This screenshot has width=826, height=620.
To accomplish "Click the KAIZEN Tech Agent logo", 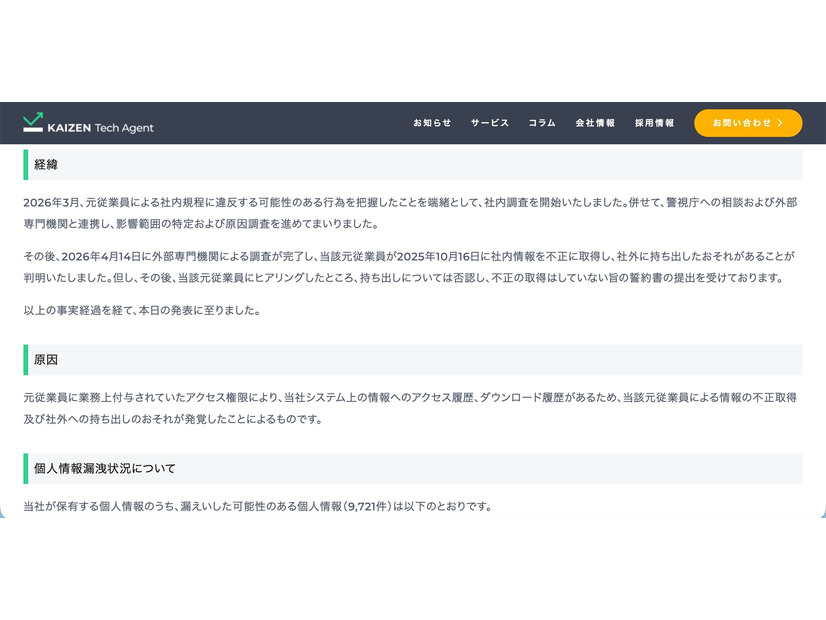I will pos(88,123).
